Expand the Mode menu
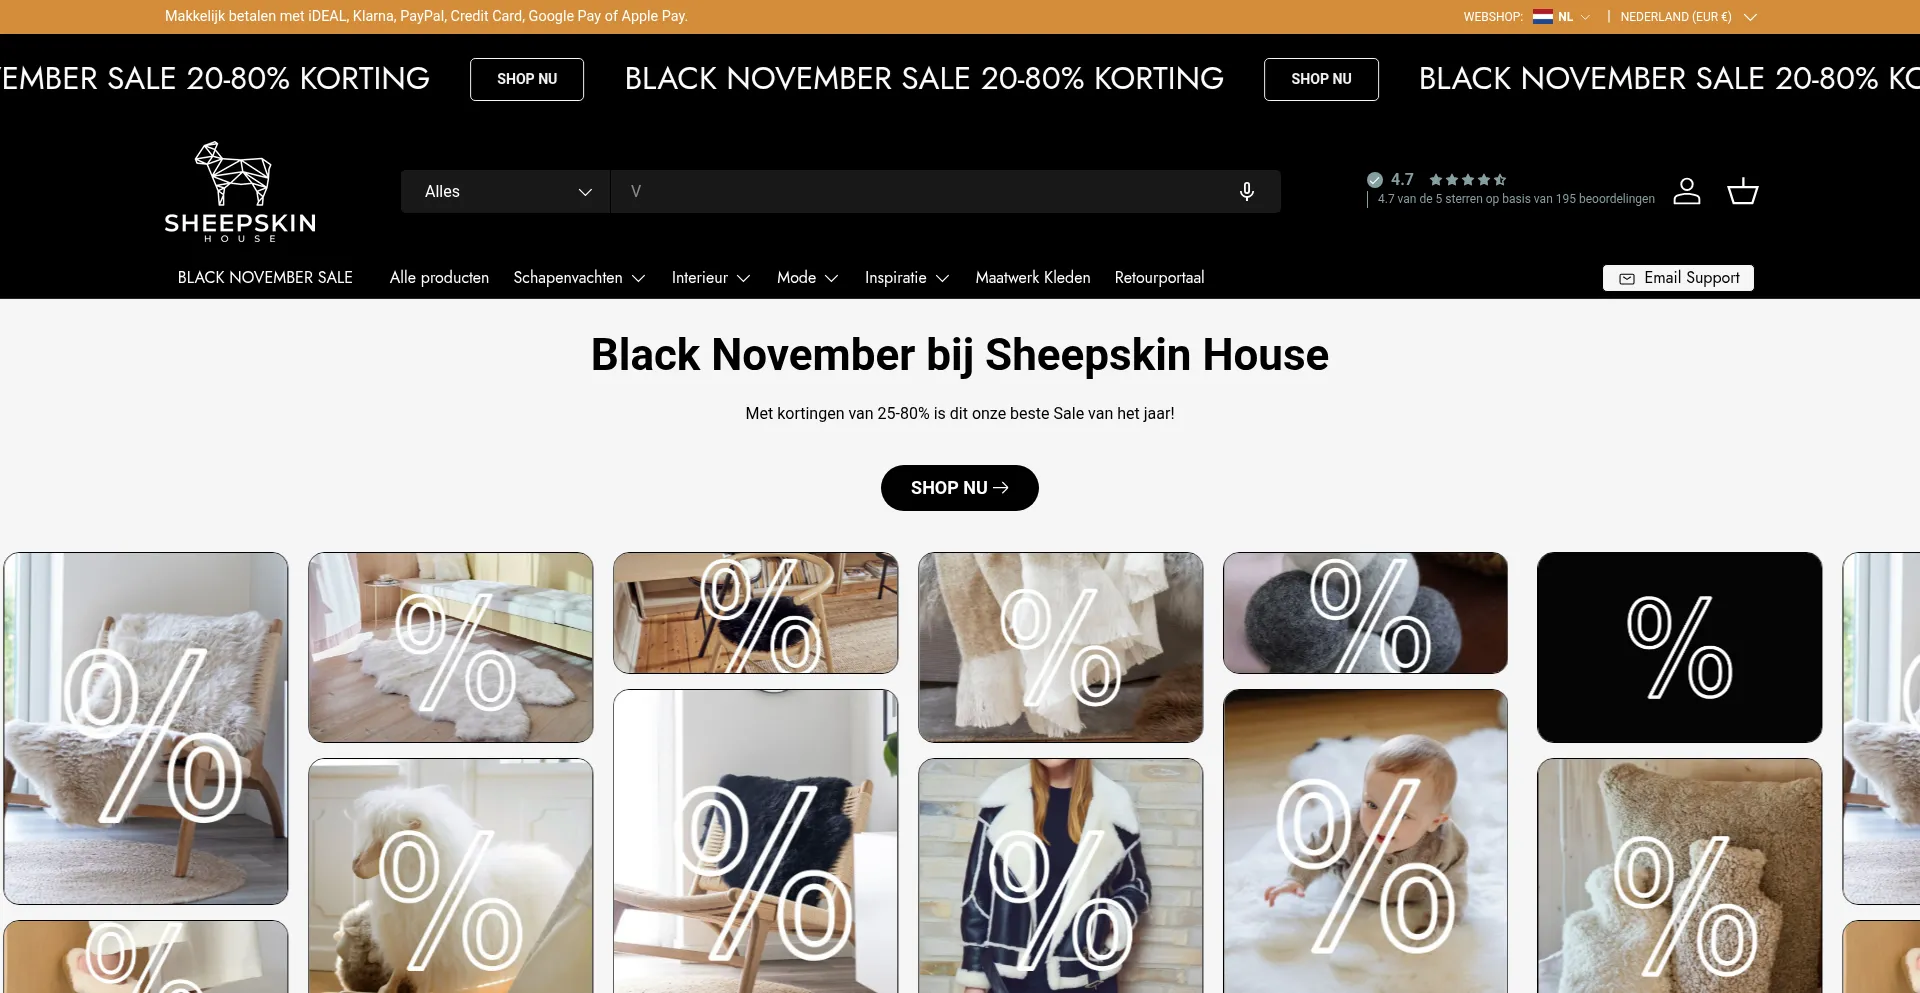 807,278
